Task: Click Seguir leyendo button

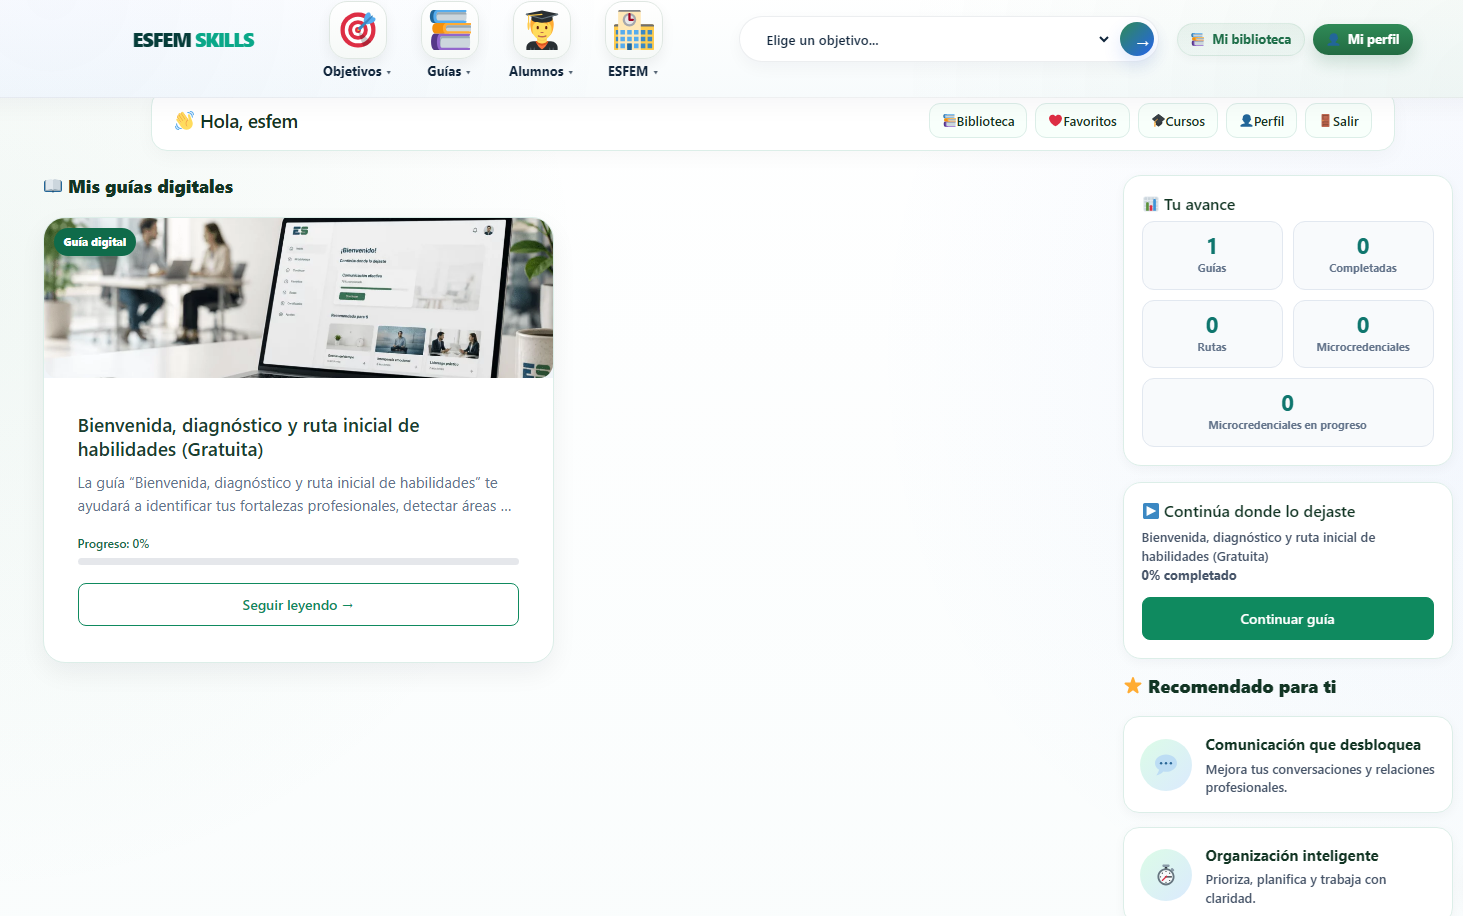Action: 298,605
